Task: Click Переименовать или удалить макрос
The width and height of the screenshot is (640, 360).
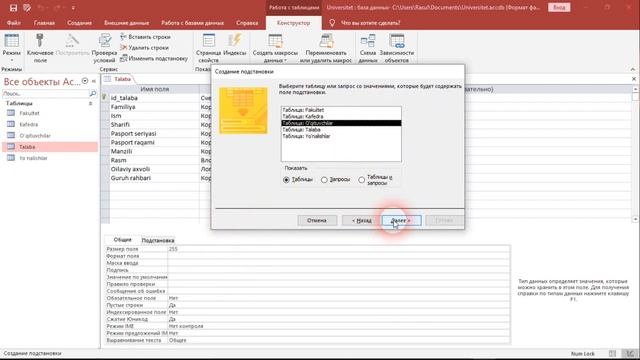Action: tap(326, 48)
